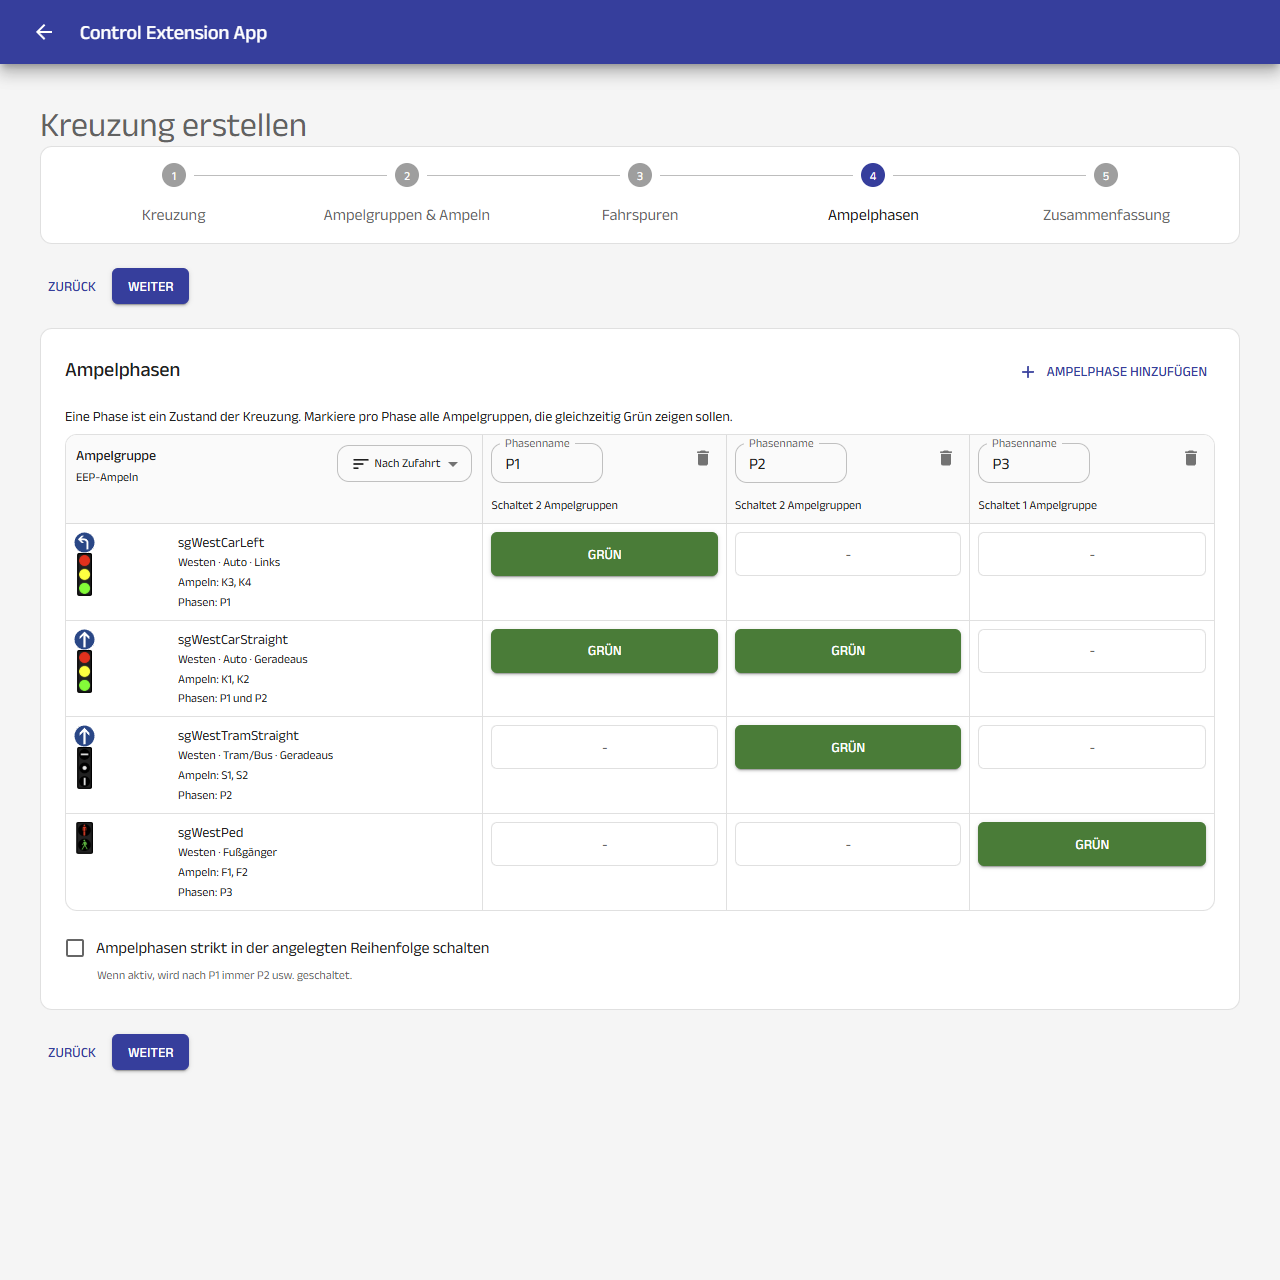The image size is (1280, 1280).
Task: Open the Nach Zufahrt sort dropdown
Action: click(x=404, y=463)
